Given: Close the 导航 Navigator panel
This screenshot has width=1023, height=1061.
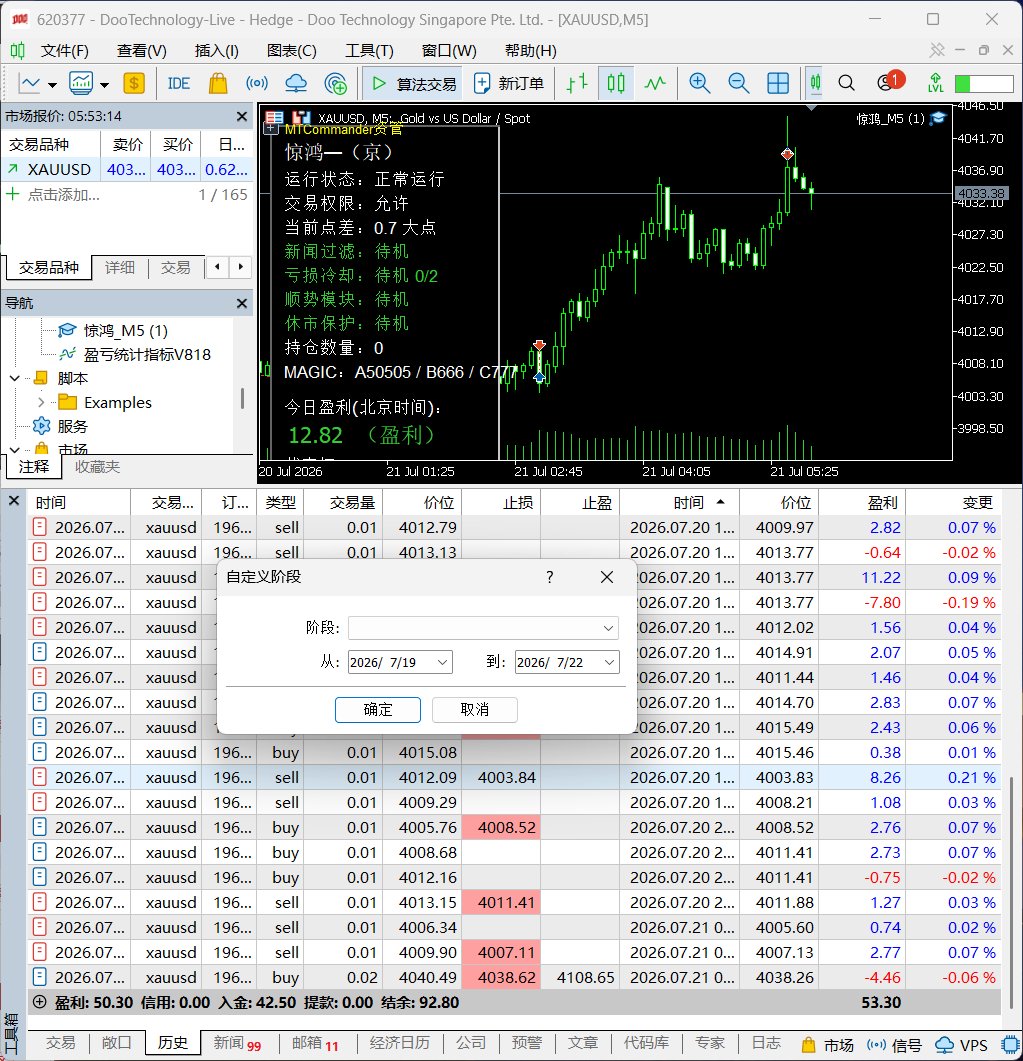Looking at the screenshot, I should click(242, 303).
